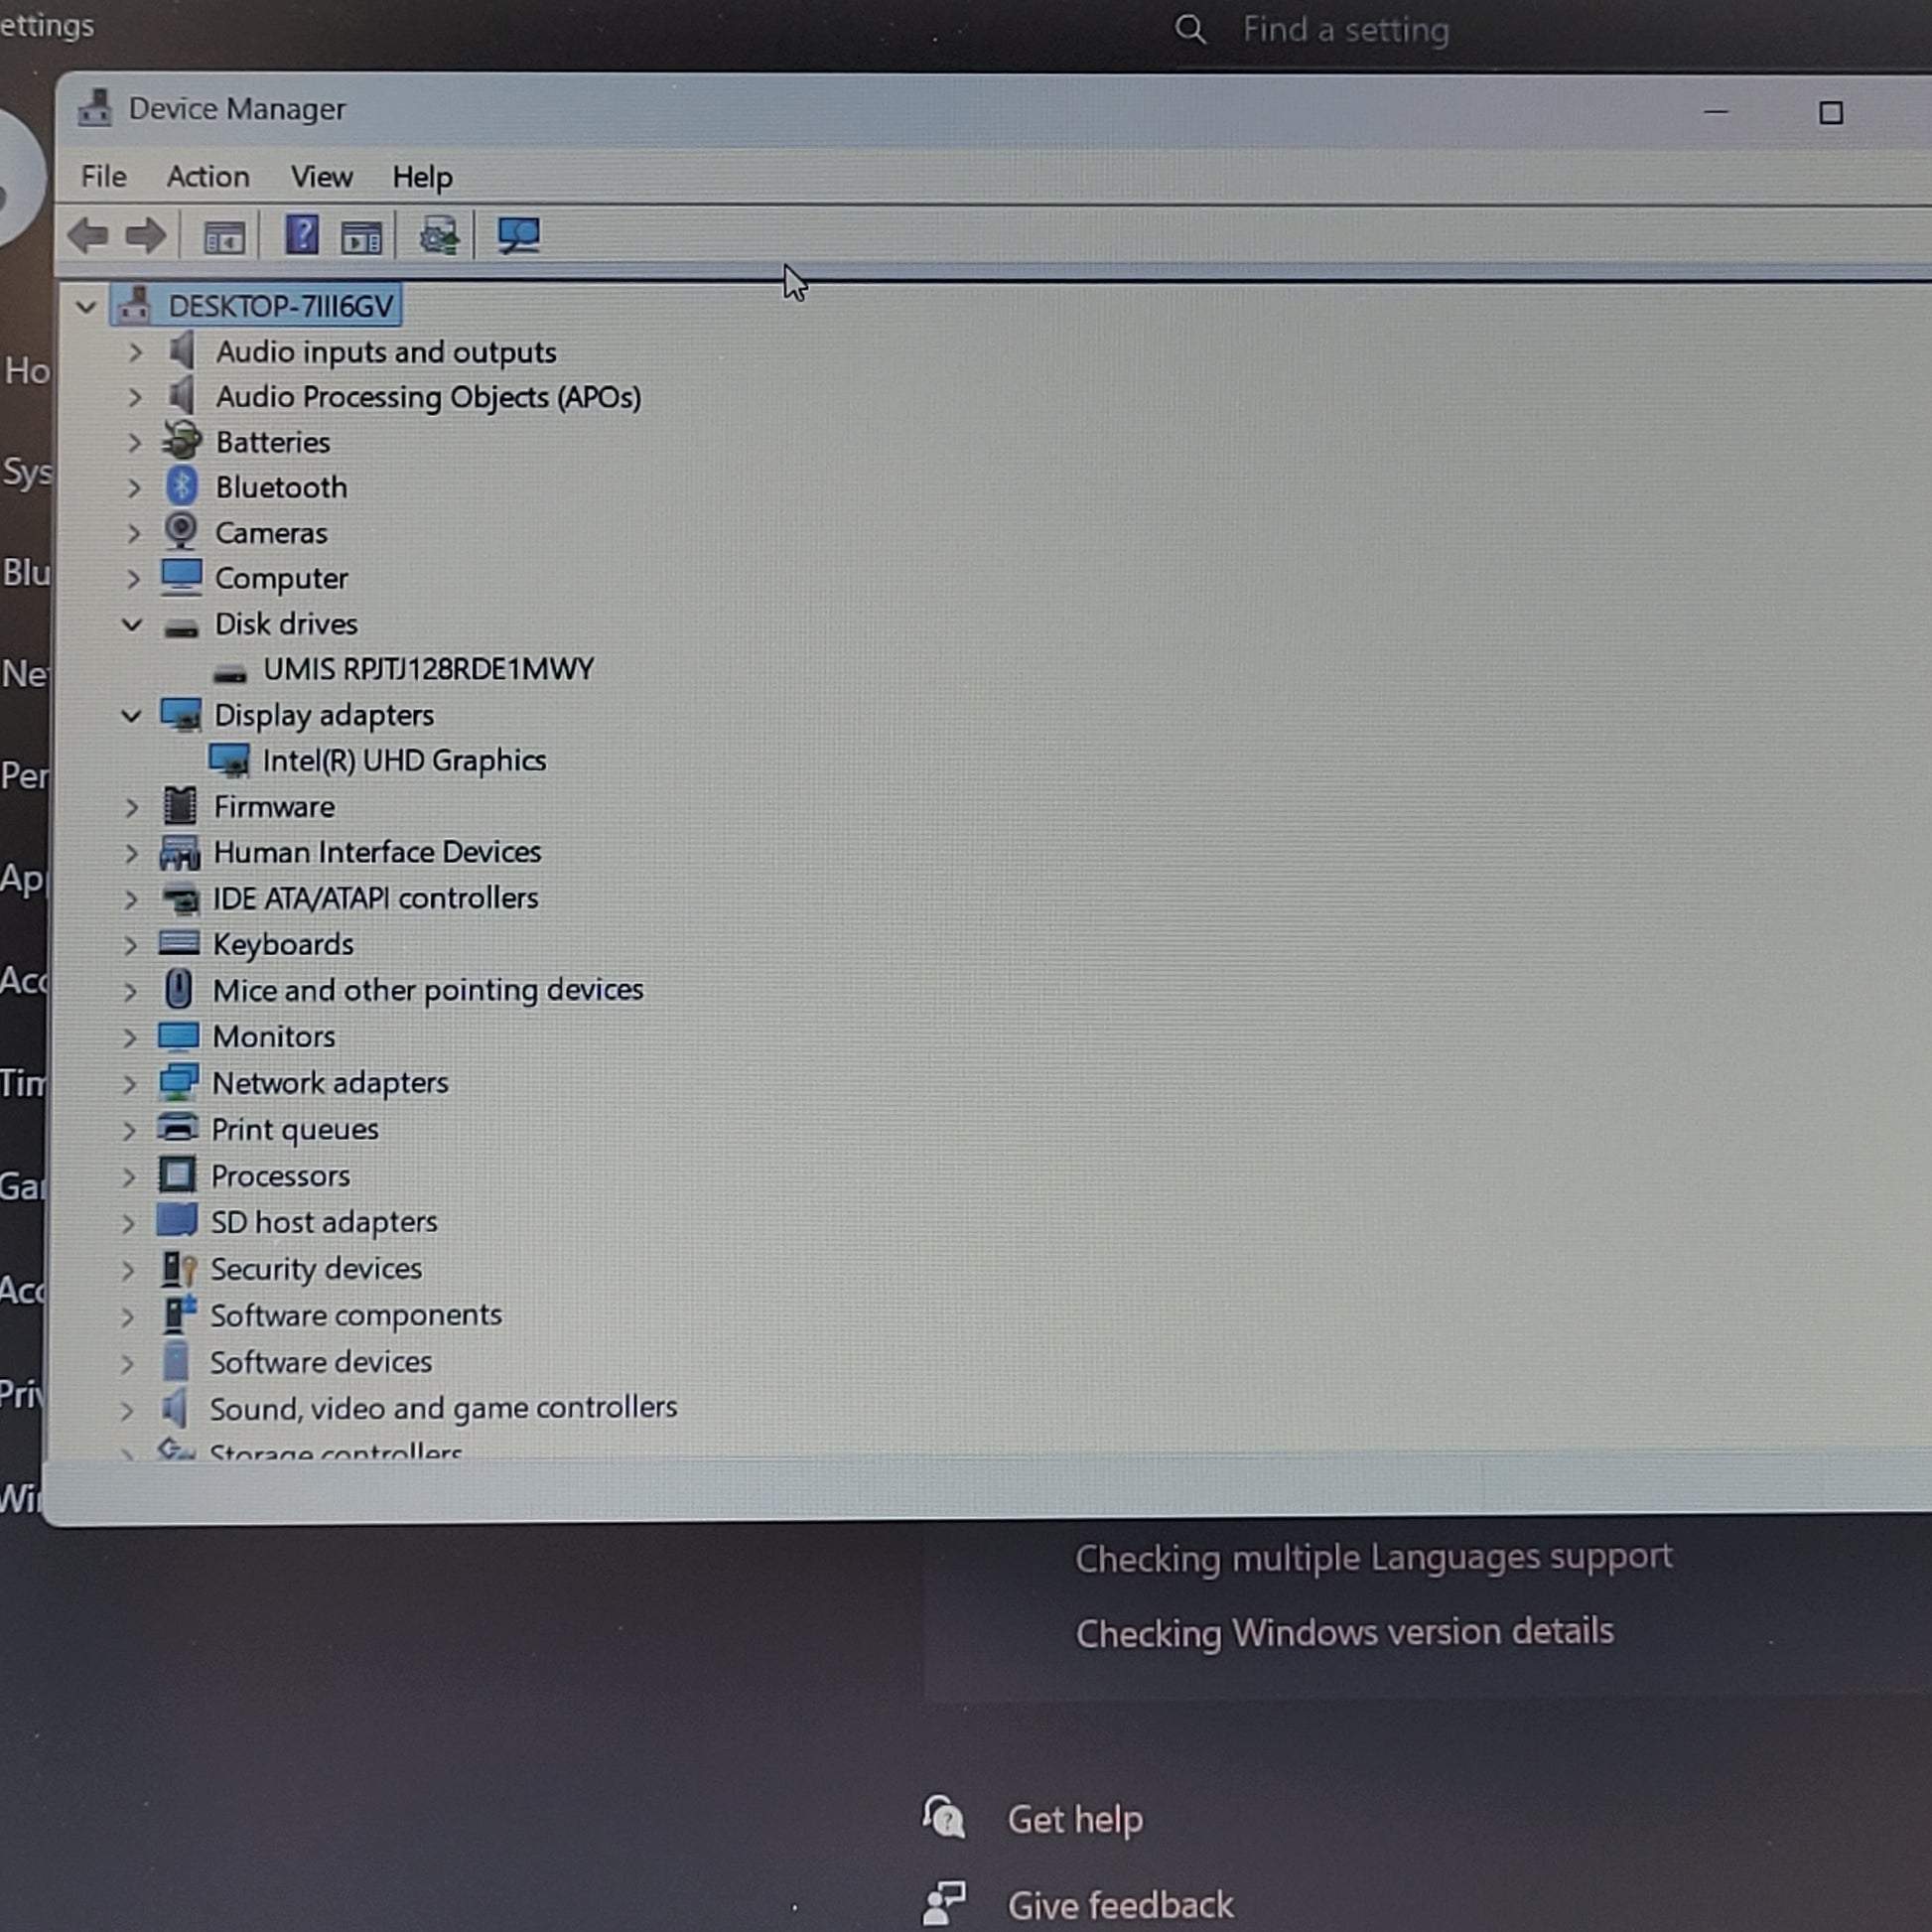This screenshot has height=1932, width=1932.
Task: Click the Back arrow toolbar icon
Action: tap(88, 236)
